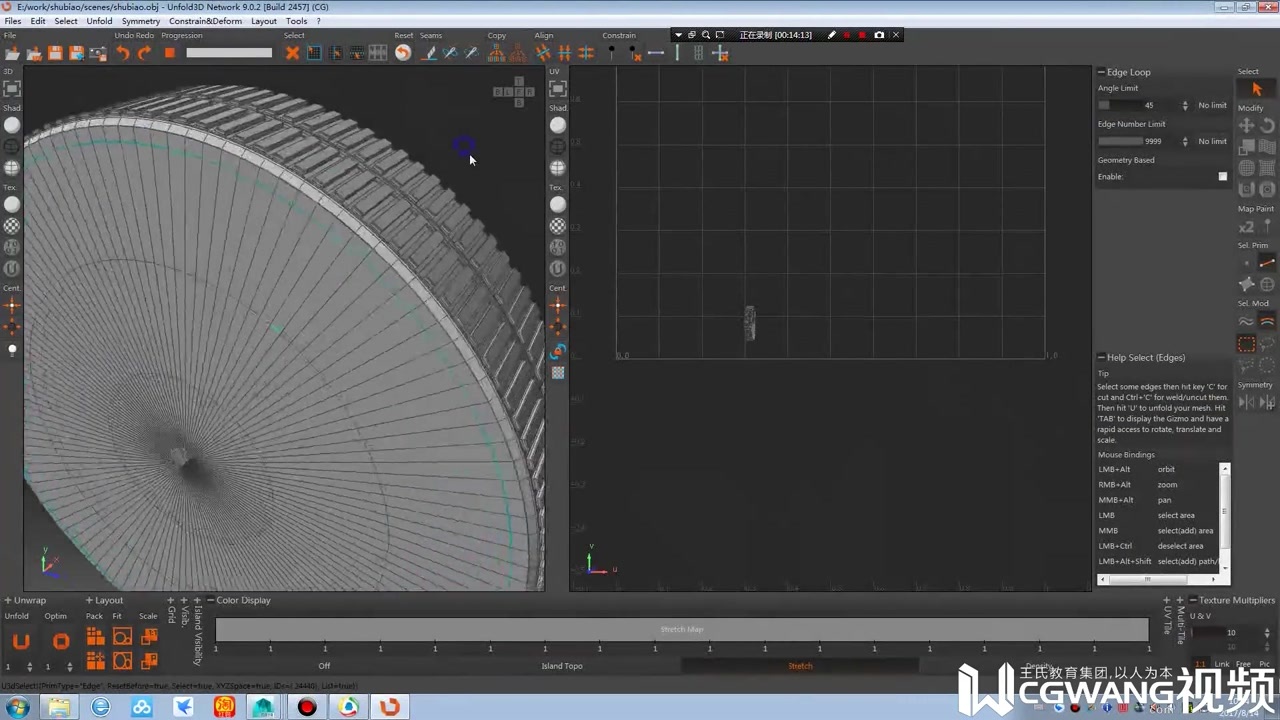Choose rectangle selection mode icon

click(x=1247, y=343)
